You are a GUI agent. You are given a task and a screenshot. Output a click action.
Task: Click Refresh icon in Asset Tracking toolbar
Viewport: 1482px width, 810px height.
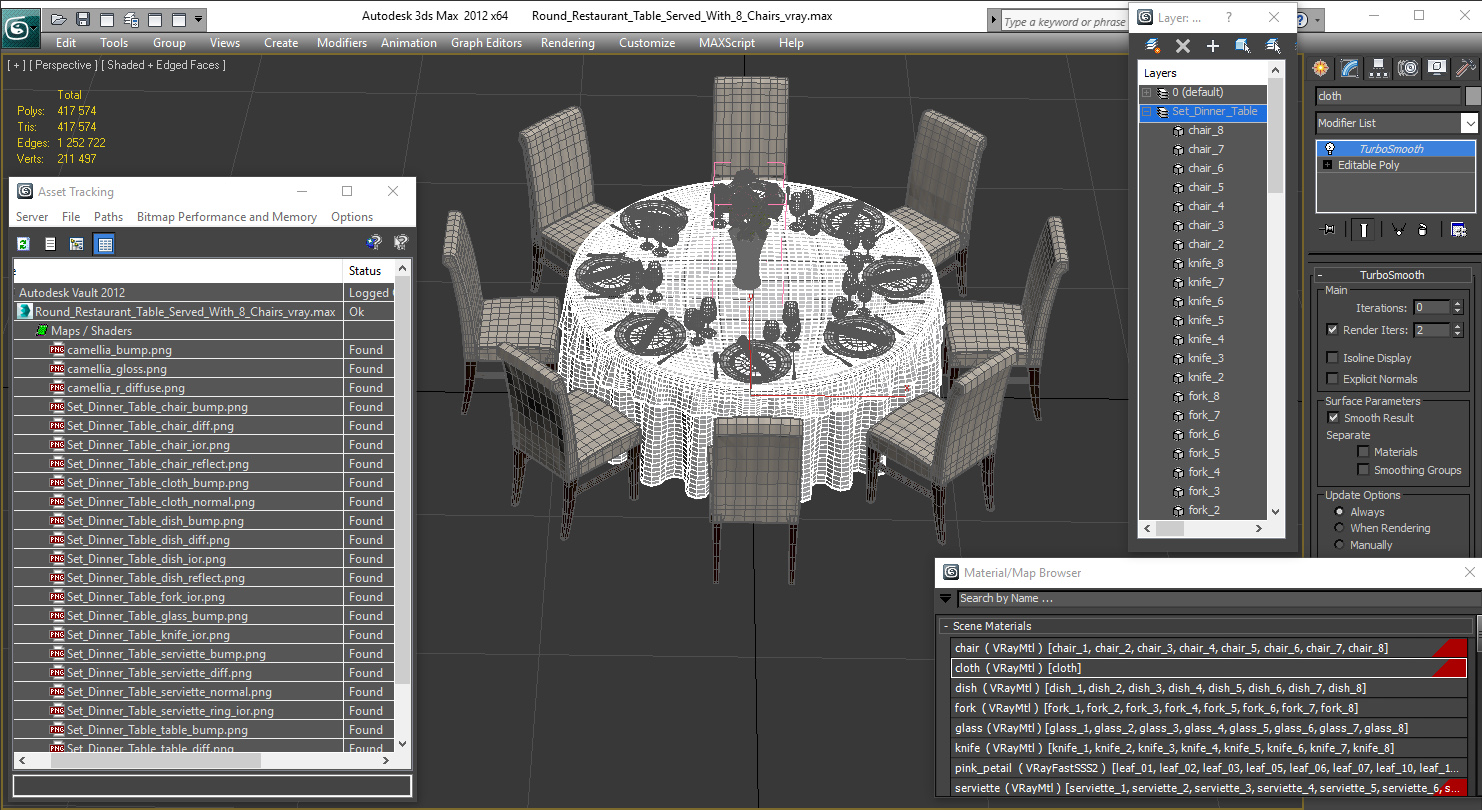click(23, 243)
